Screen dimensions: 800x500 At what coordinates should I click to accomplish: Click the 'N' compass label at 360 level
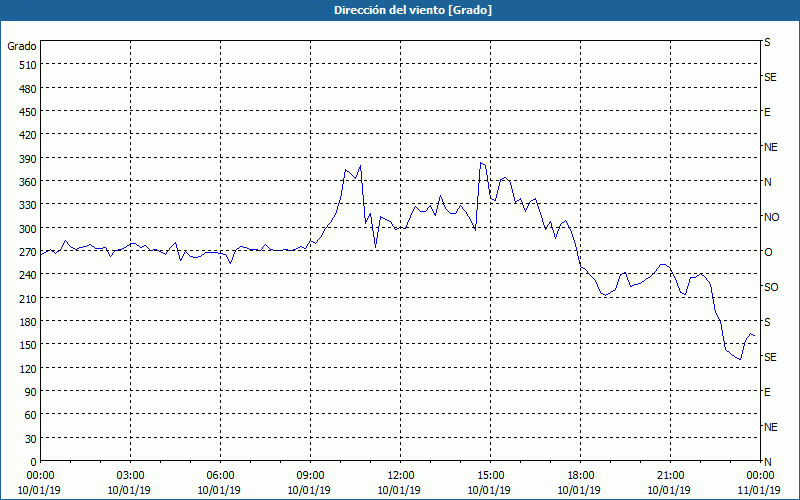click(767, 182)
